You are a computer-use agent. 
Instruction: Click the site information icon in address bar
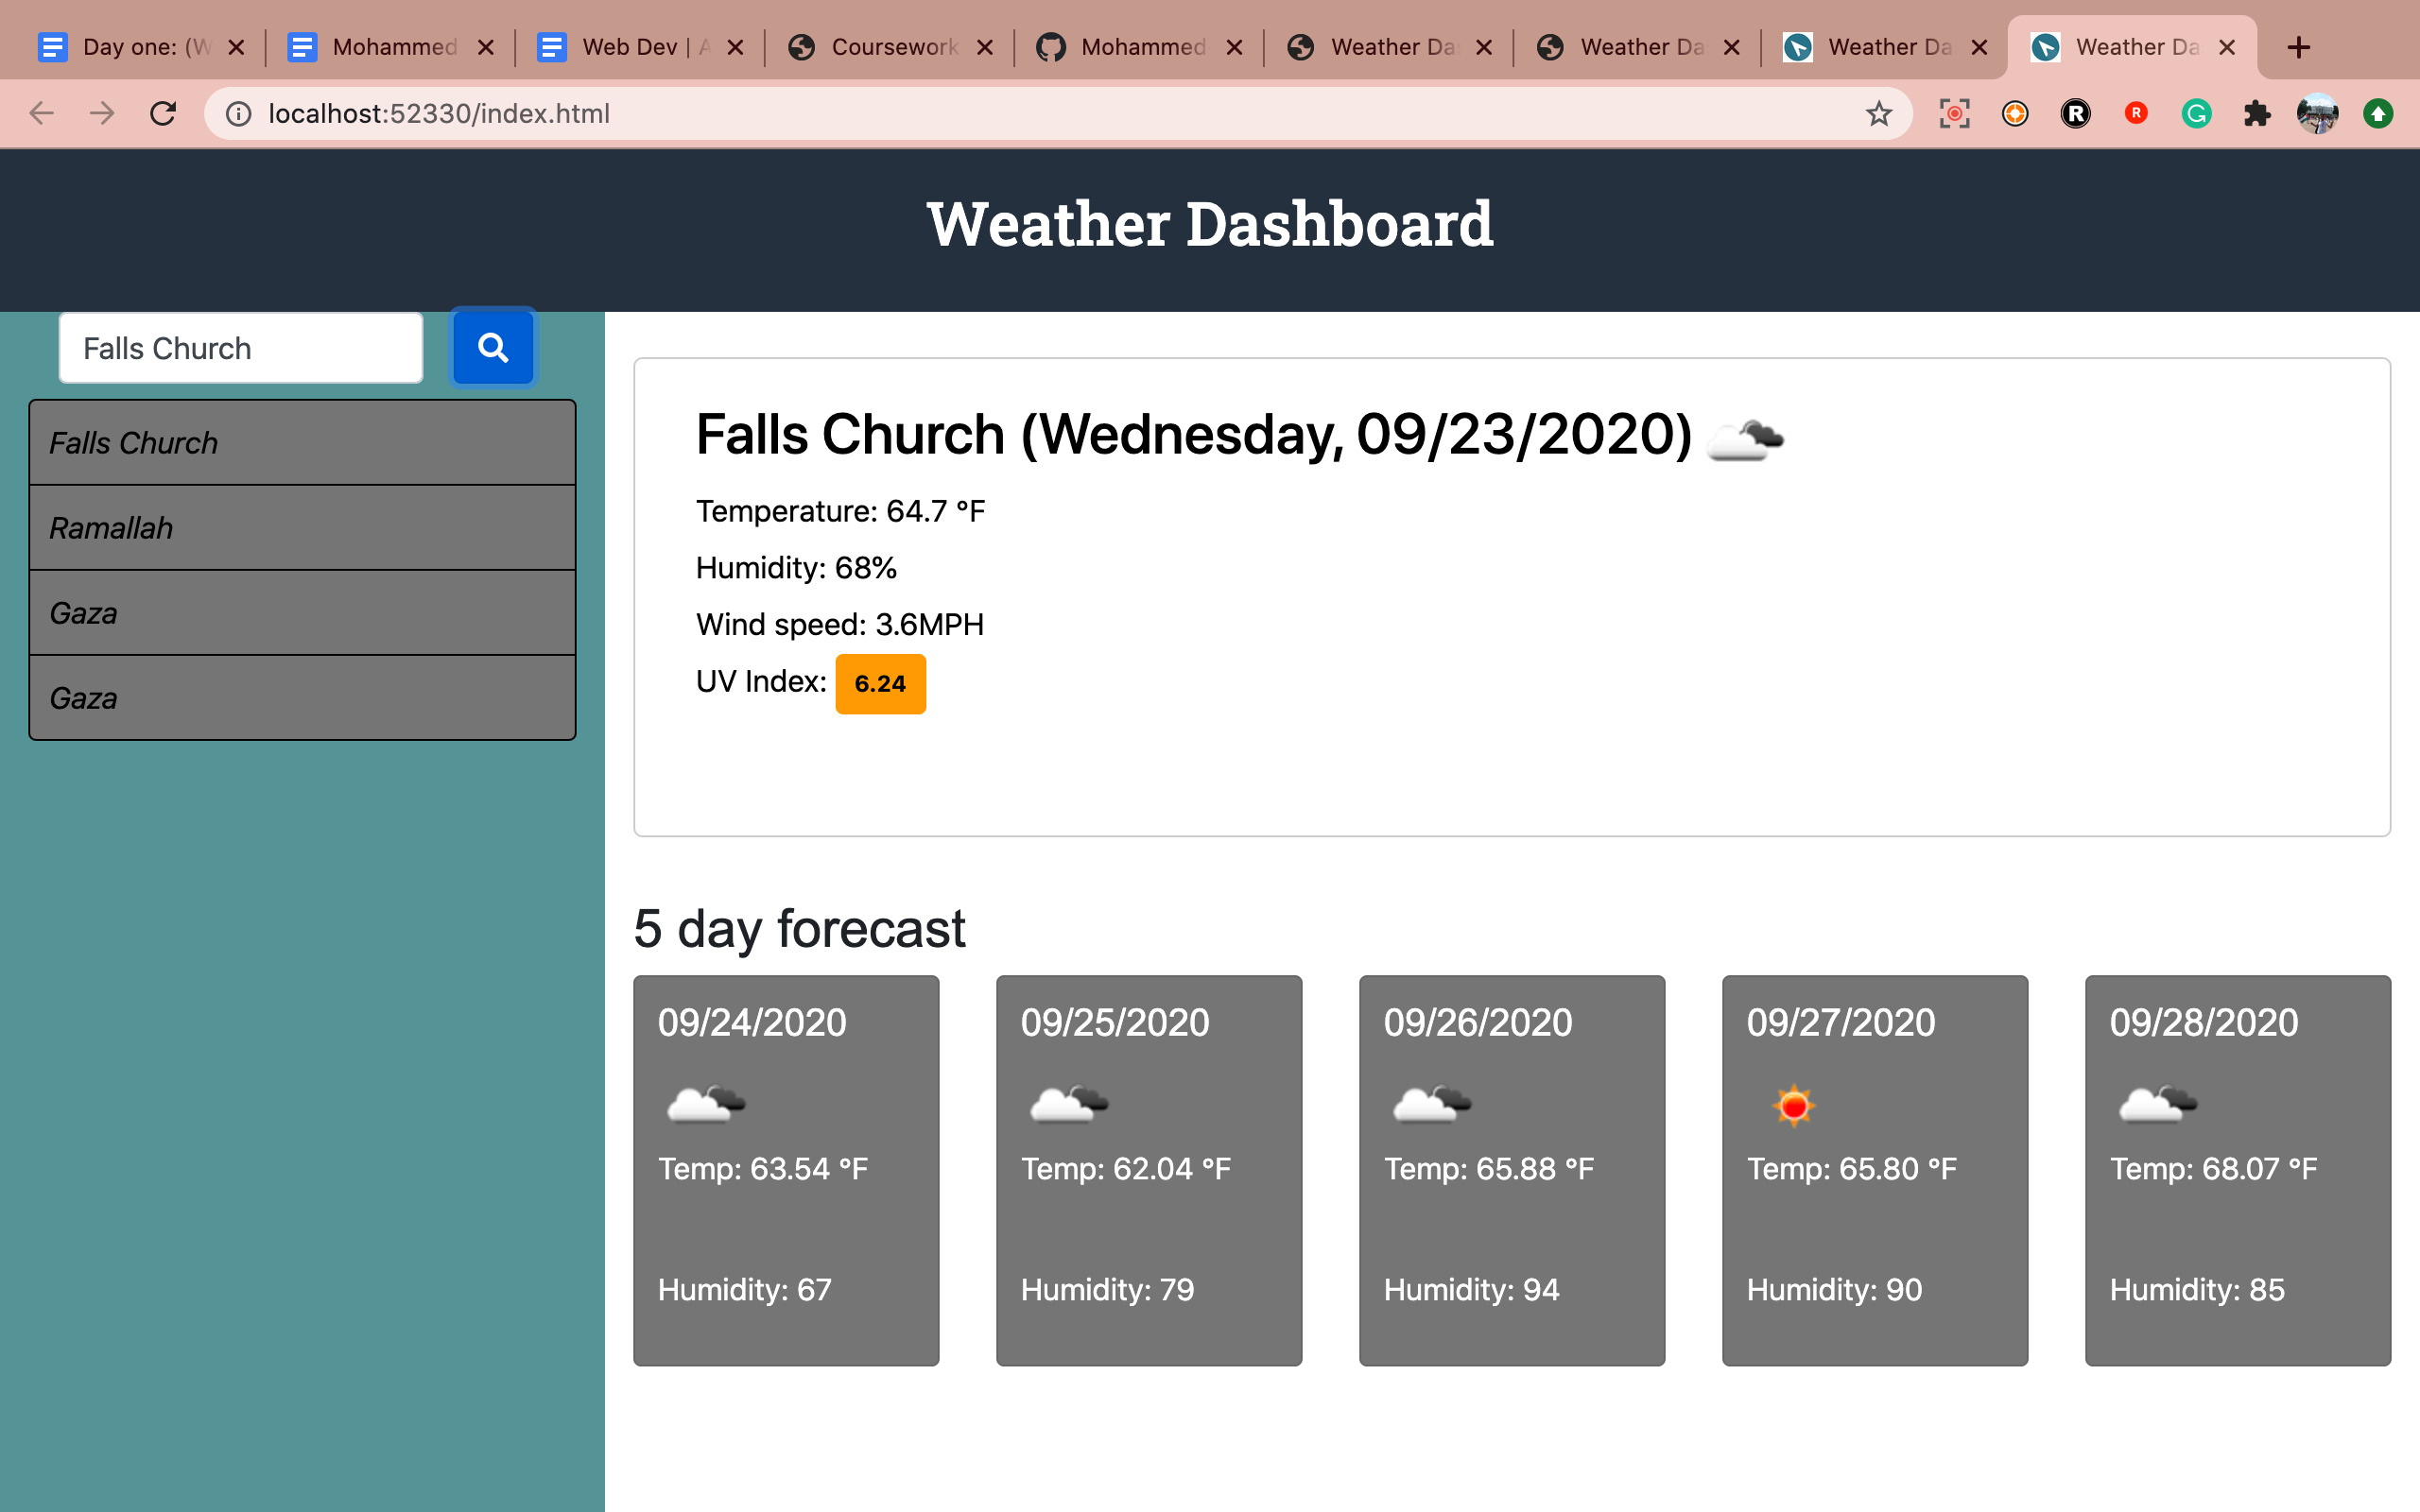click(238, 113)
